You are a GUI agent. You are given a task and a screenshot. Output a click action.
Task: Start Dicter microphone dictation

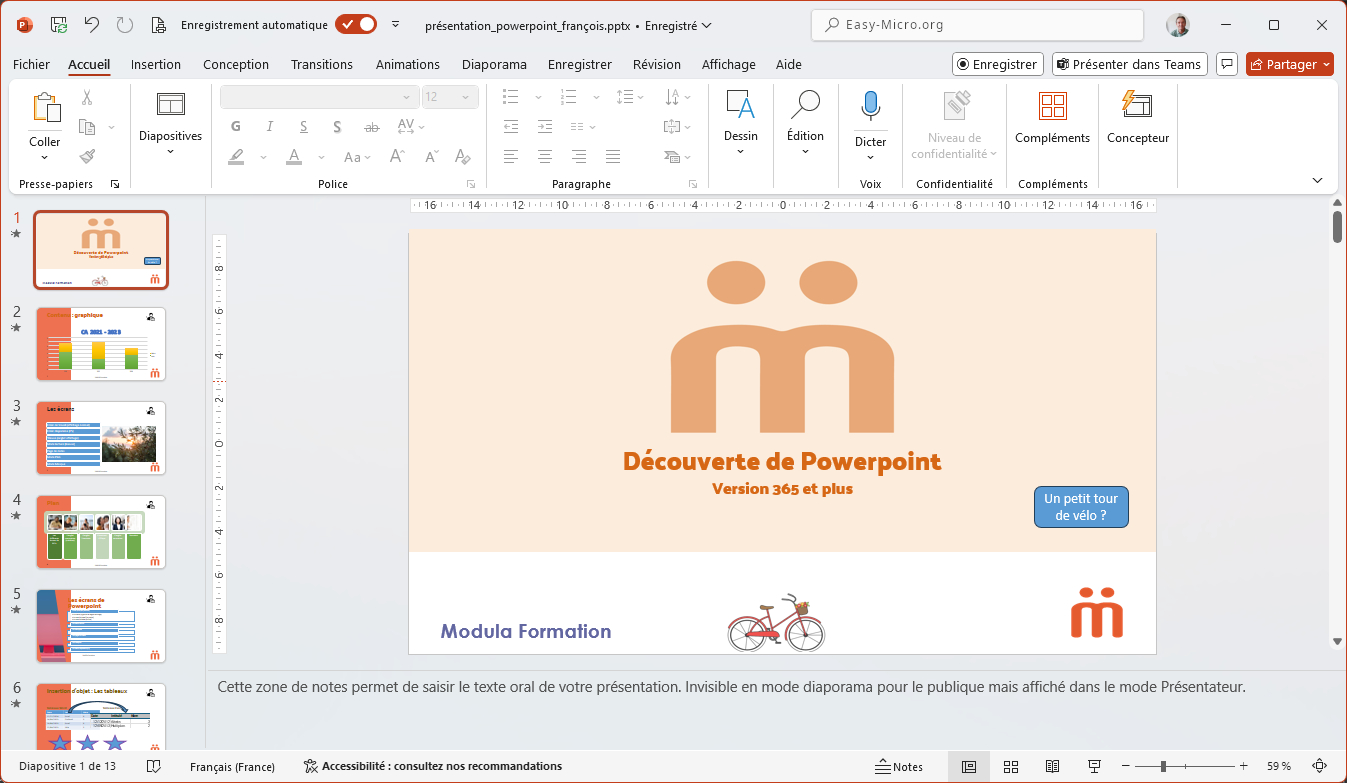click(871, 106)
